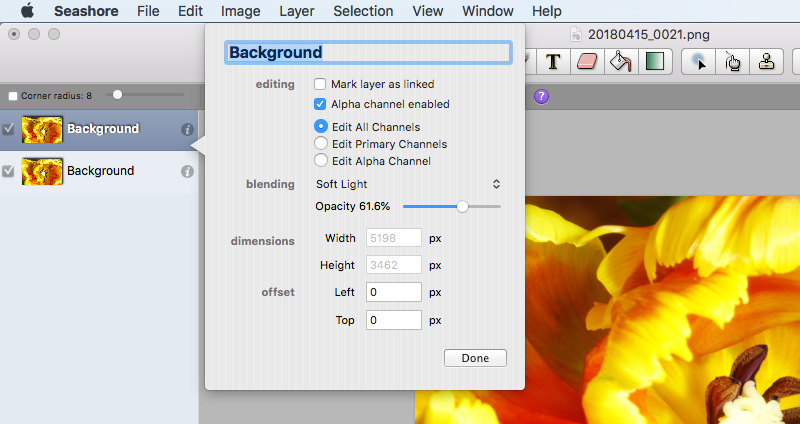The width and height of the screenshot is (800, 424).
Task: Open the Image menu
Action: pos(240,11)
